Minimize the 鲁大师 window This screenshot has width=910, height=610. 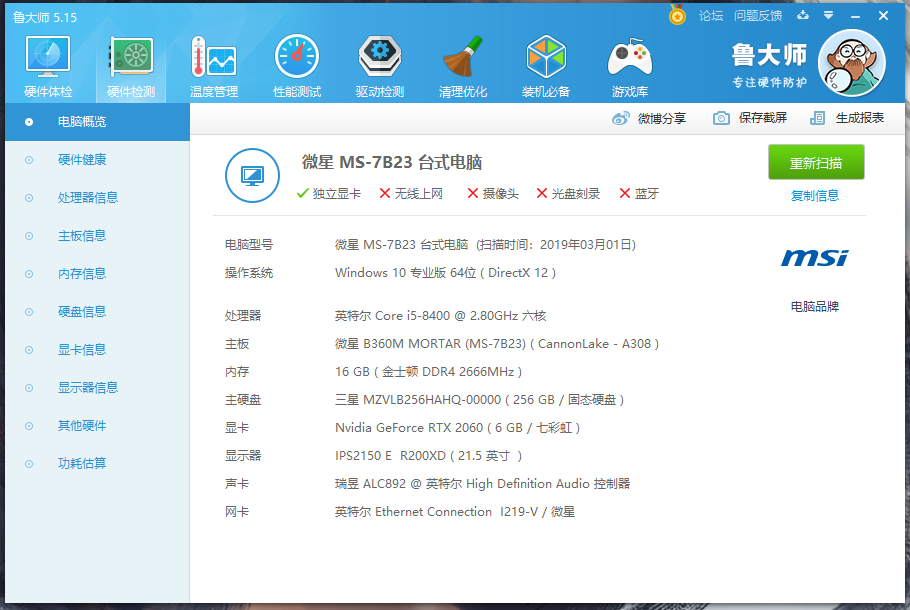pos(855,16)
